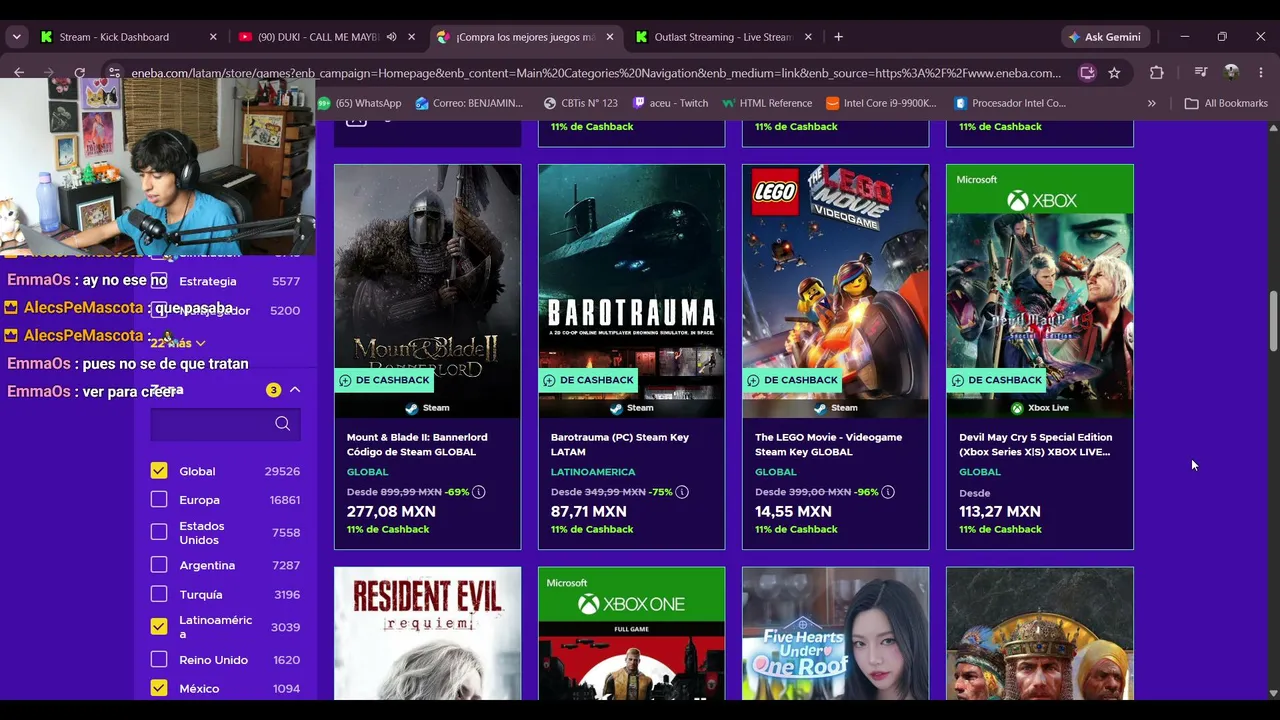Check the Reino Unido region checkbox
The image size is (1280, 720).
[x=159, y=659]
